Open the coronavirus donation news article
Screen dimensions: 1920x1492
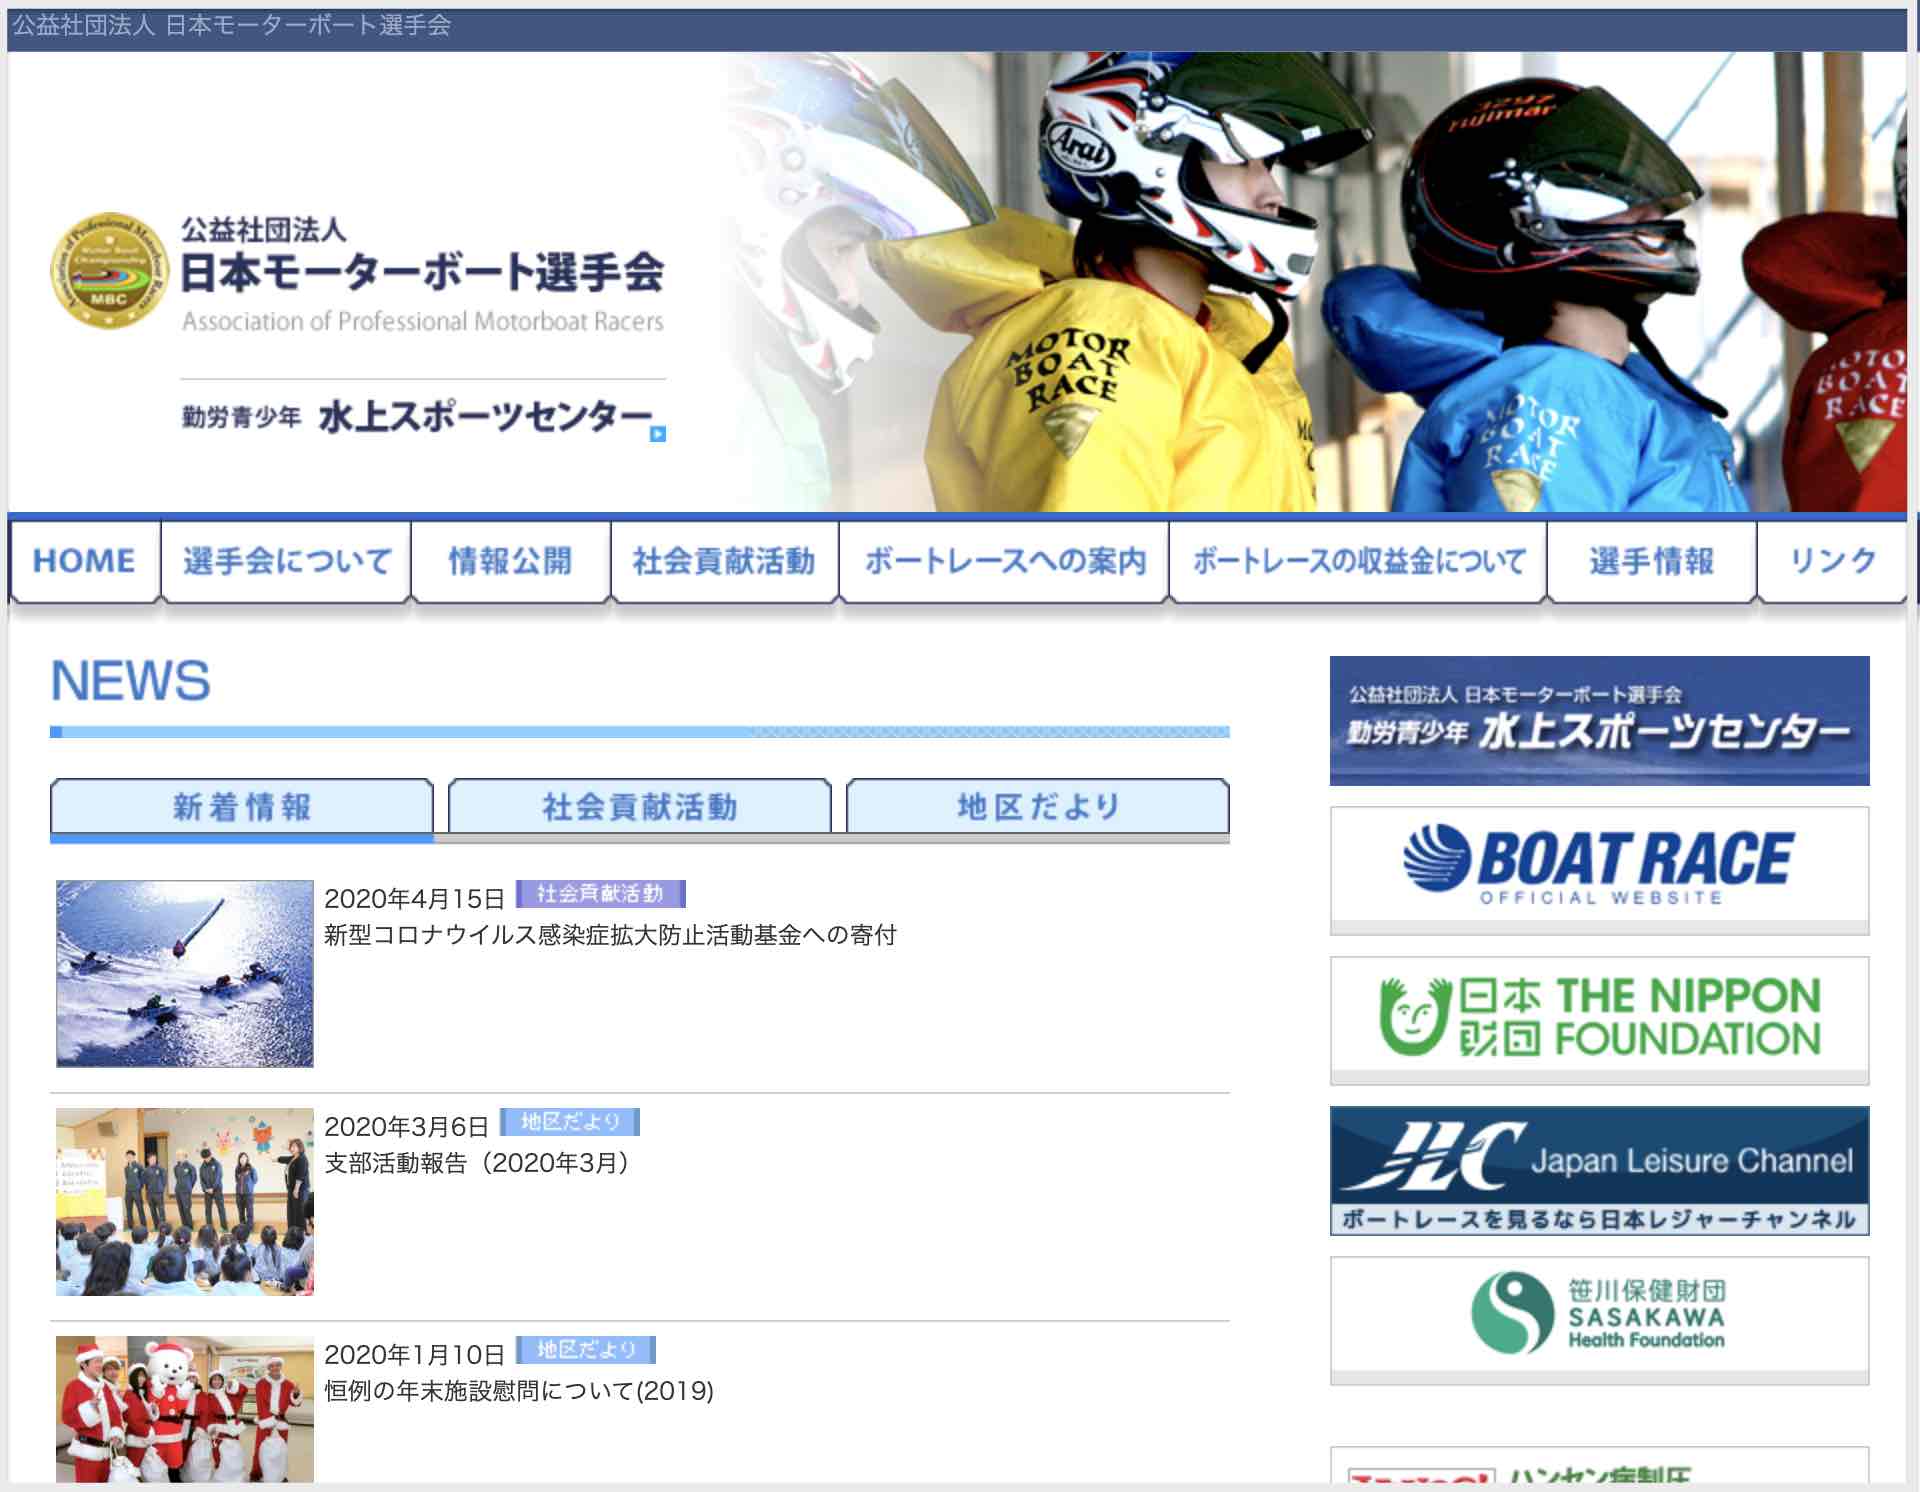(614, 935)
